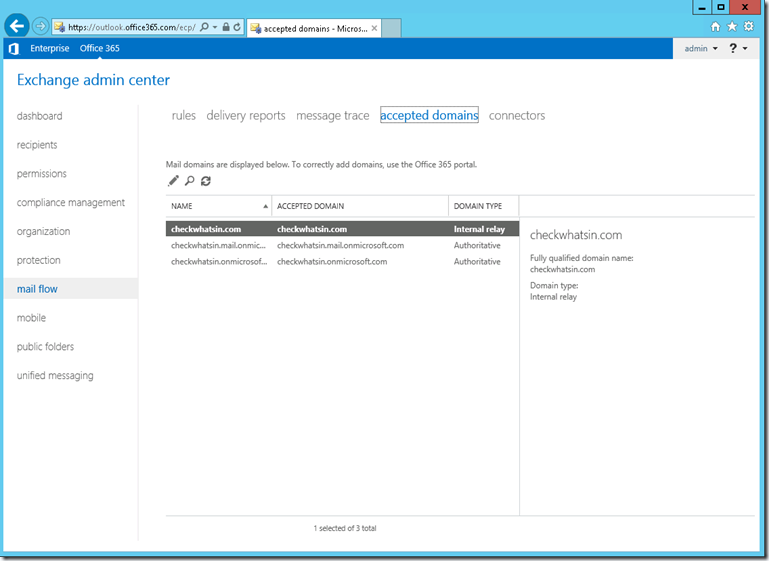Viewport: 769px width, 561px height.
Task: Expand the admin account dropdown
Action: click(701, 49)
